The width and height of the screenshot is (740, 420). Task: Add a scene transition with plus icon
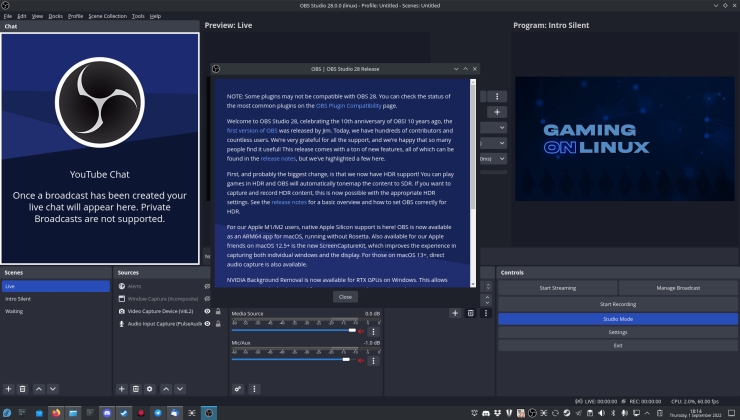455,313
